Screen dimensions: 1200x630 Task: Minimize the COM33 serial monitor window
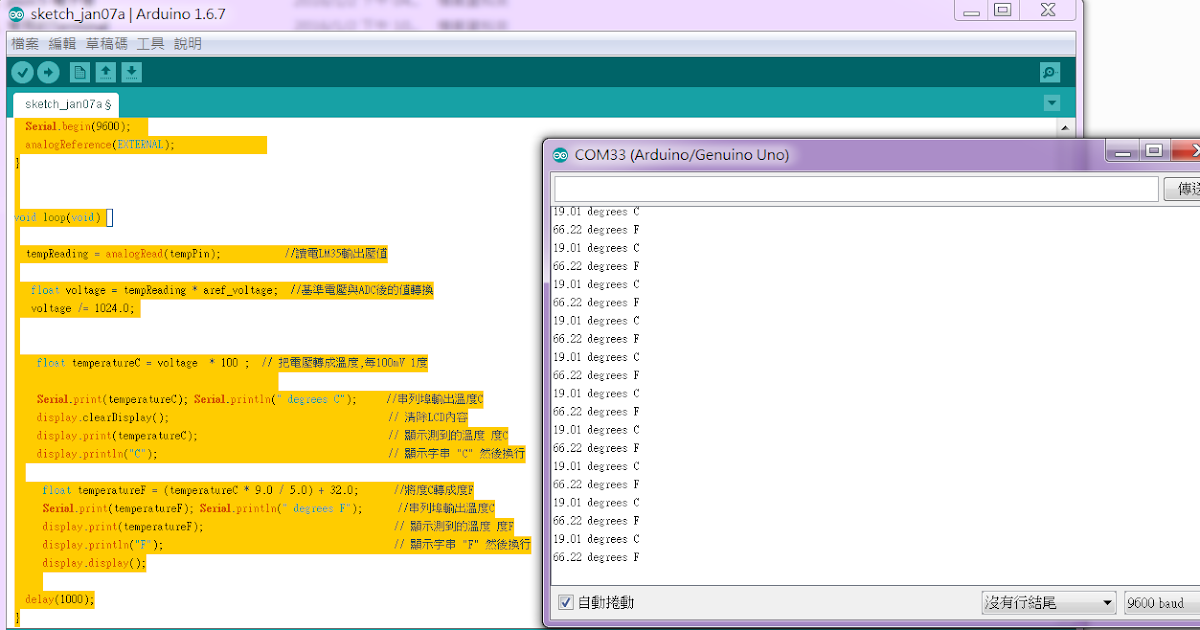pos(1123,151)
